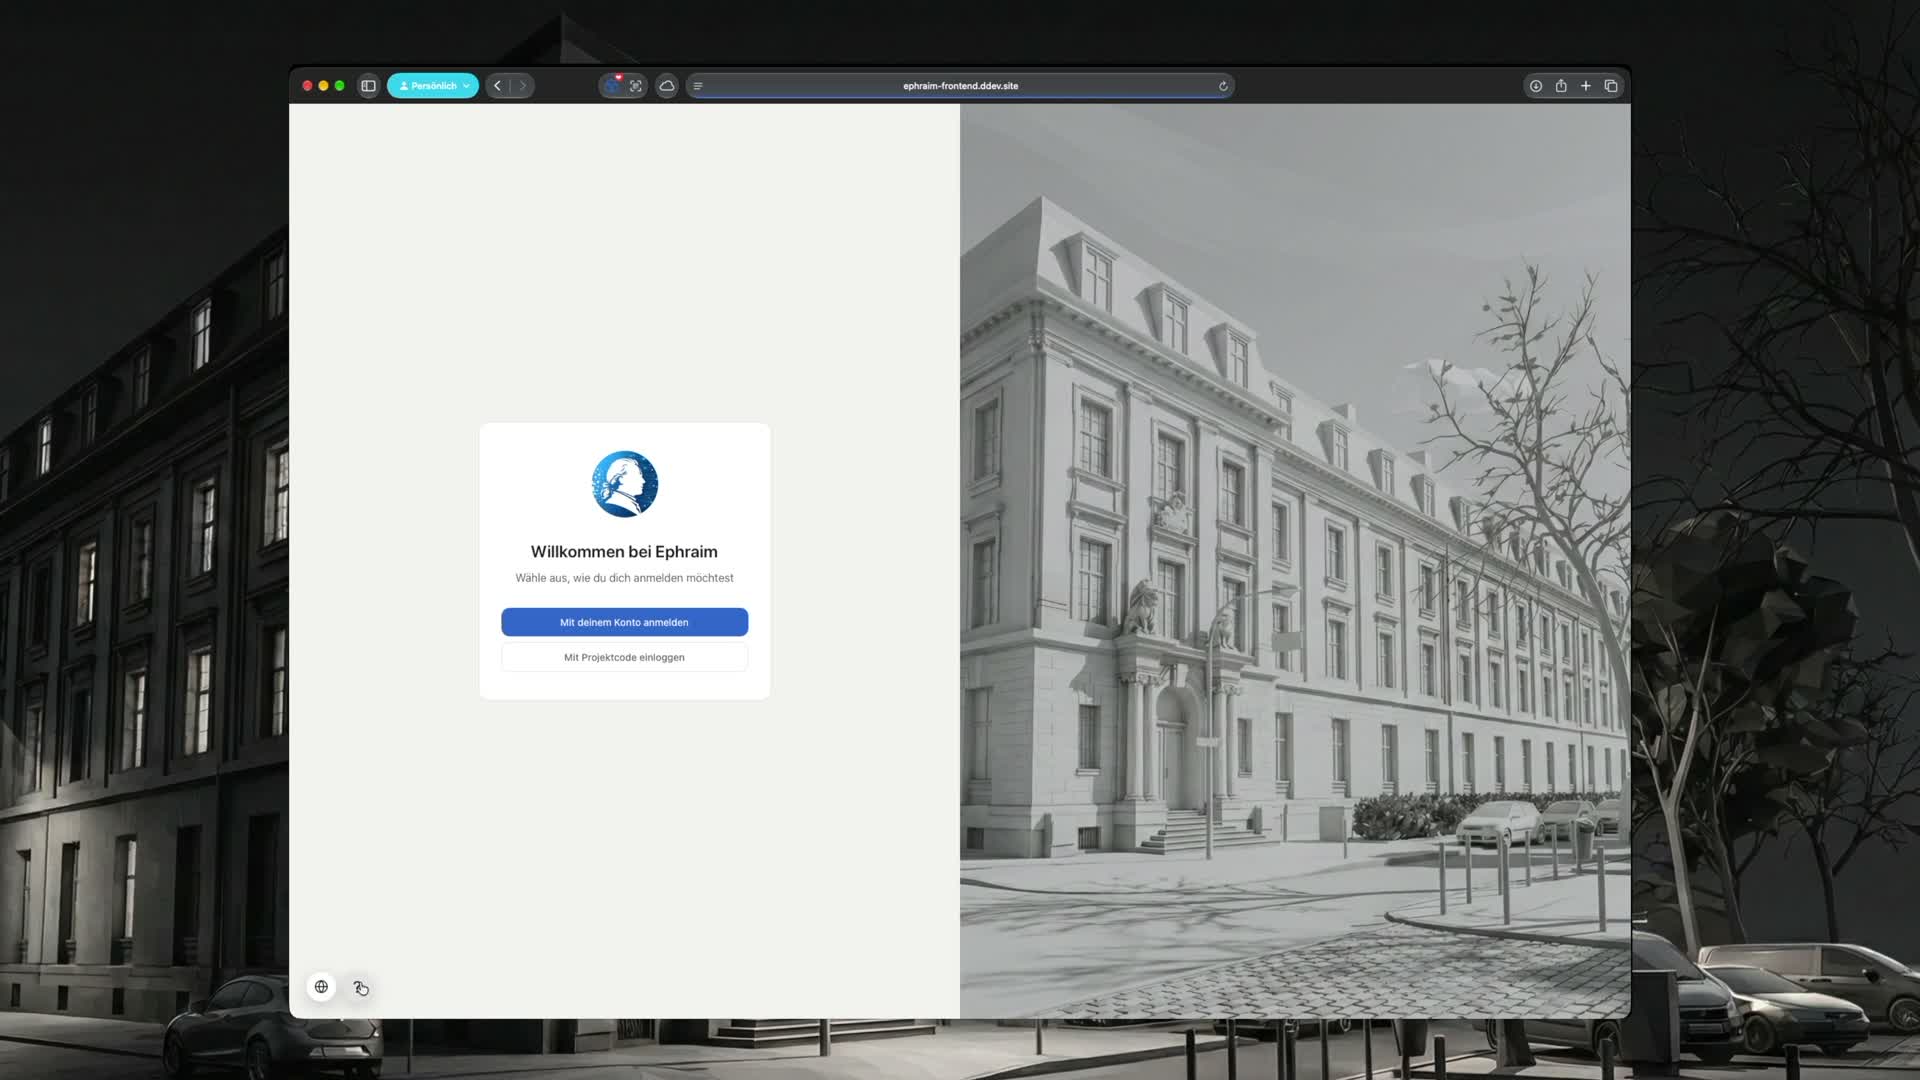This screenshot has width=1920, height=1080.
Task: Go forward to the next page
Action: [x=522, y=86]
